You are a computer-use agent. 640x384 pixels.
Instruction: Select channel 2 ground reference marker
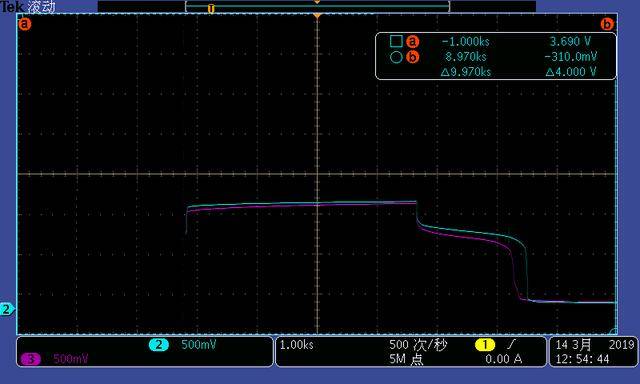click(6, 309)
